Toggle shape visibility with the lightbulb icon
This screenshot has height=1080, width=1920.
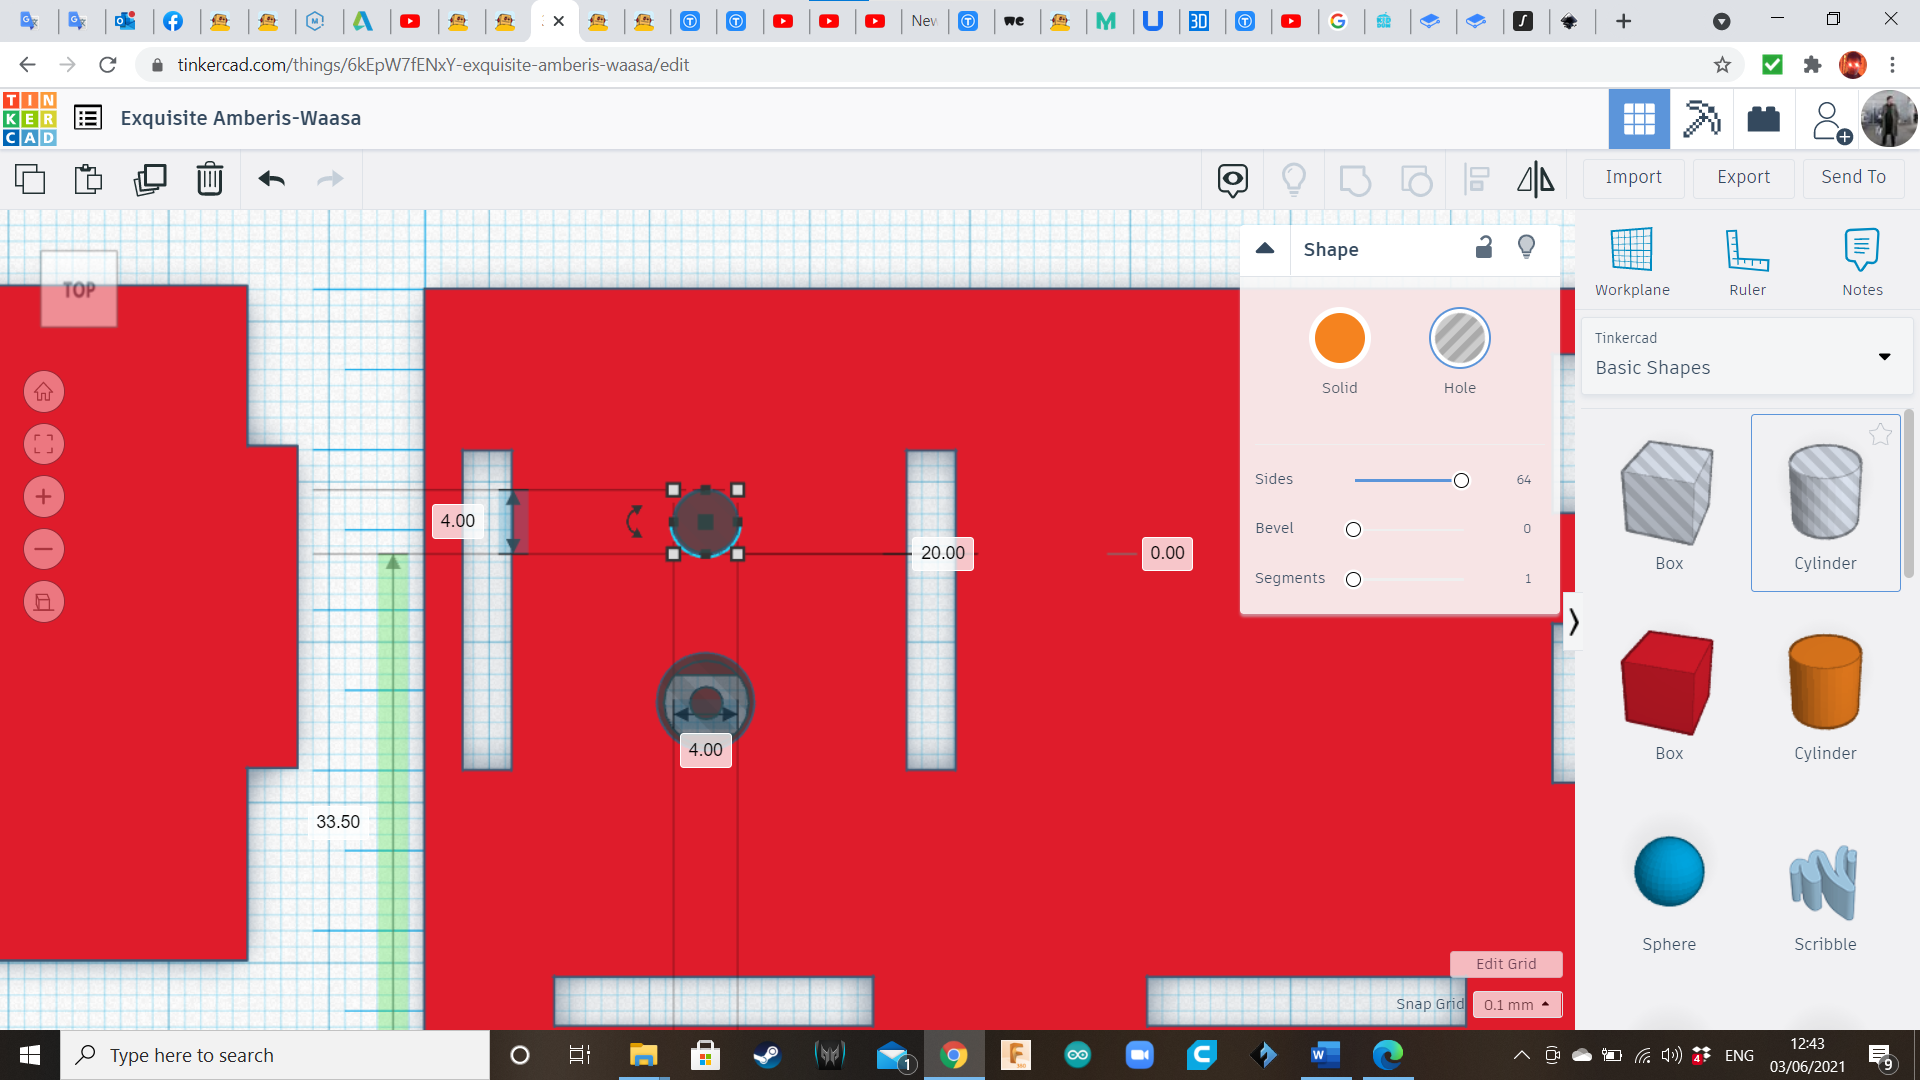1525,247
